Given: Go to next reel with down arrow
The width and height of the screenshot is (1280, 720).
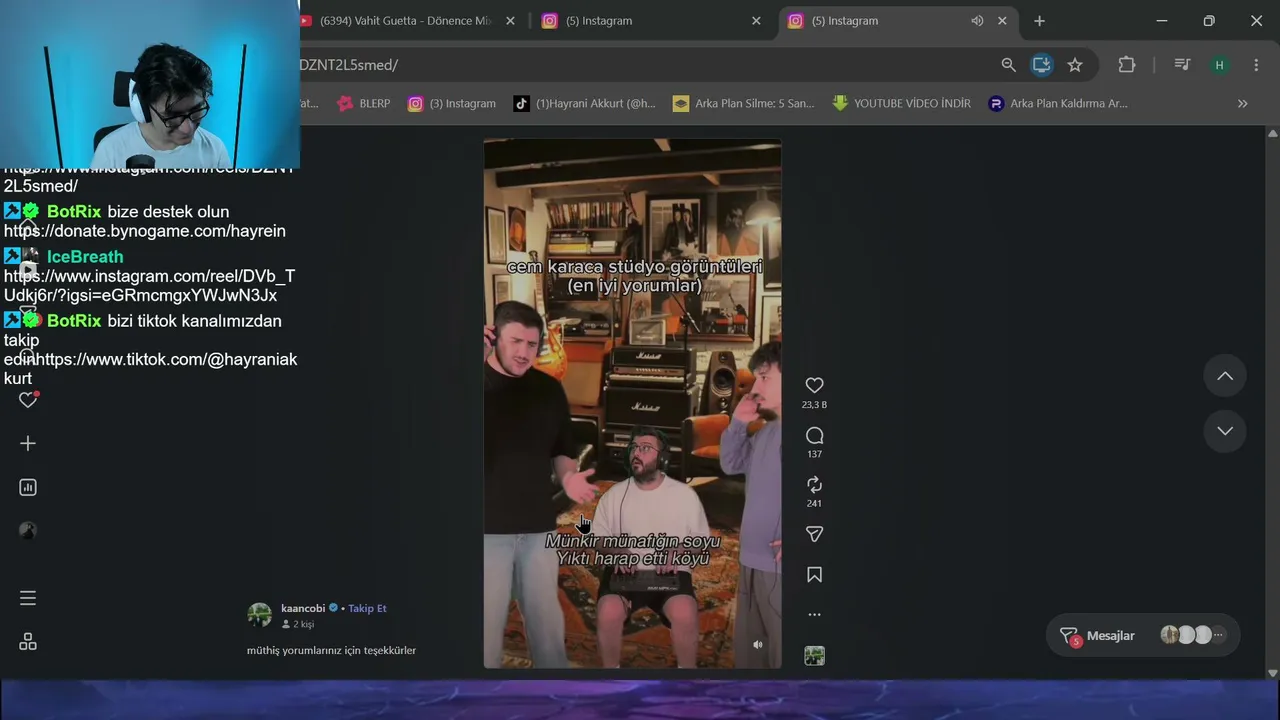Looking at the screenshot, I should click(x=1225, y=431).
